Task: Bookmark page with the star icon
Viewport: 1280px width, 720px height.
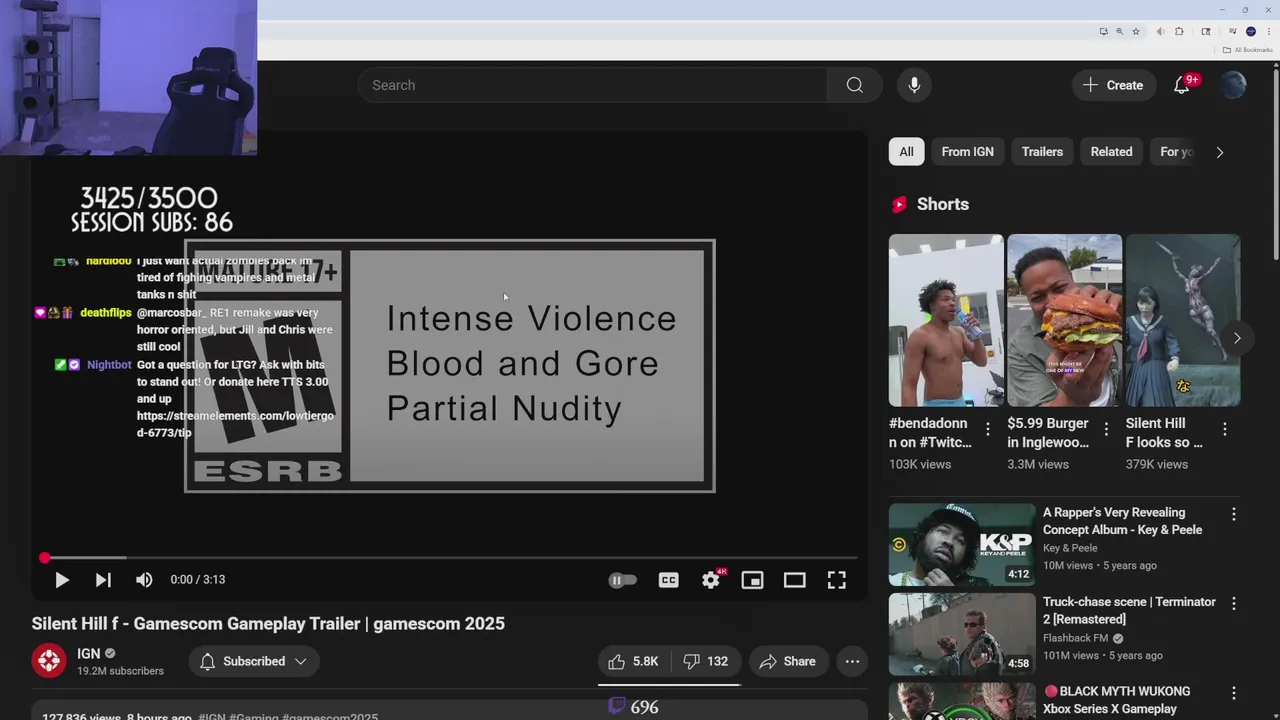Action: click(1136, 31)
